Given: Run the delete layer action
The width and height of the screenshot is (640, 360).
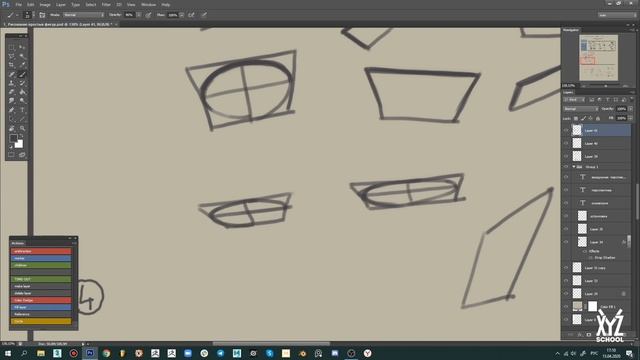Looking at the screenshot, I should coord(41,293).
